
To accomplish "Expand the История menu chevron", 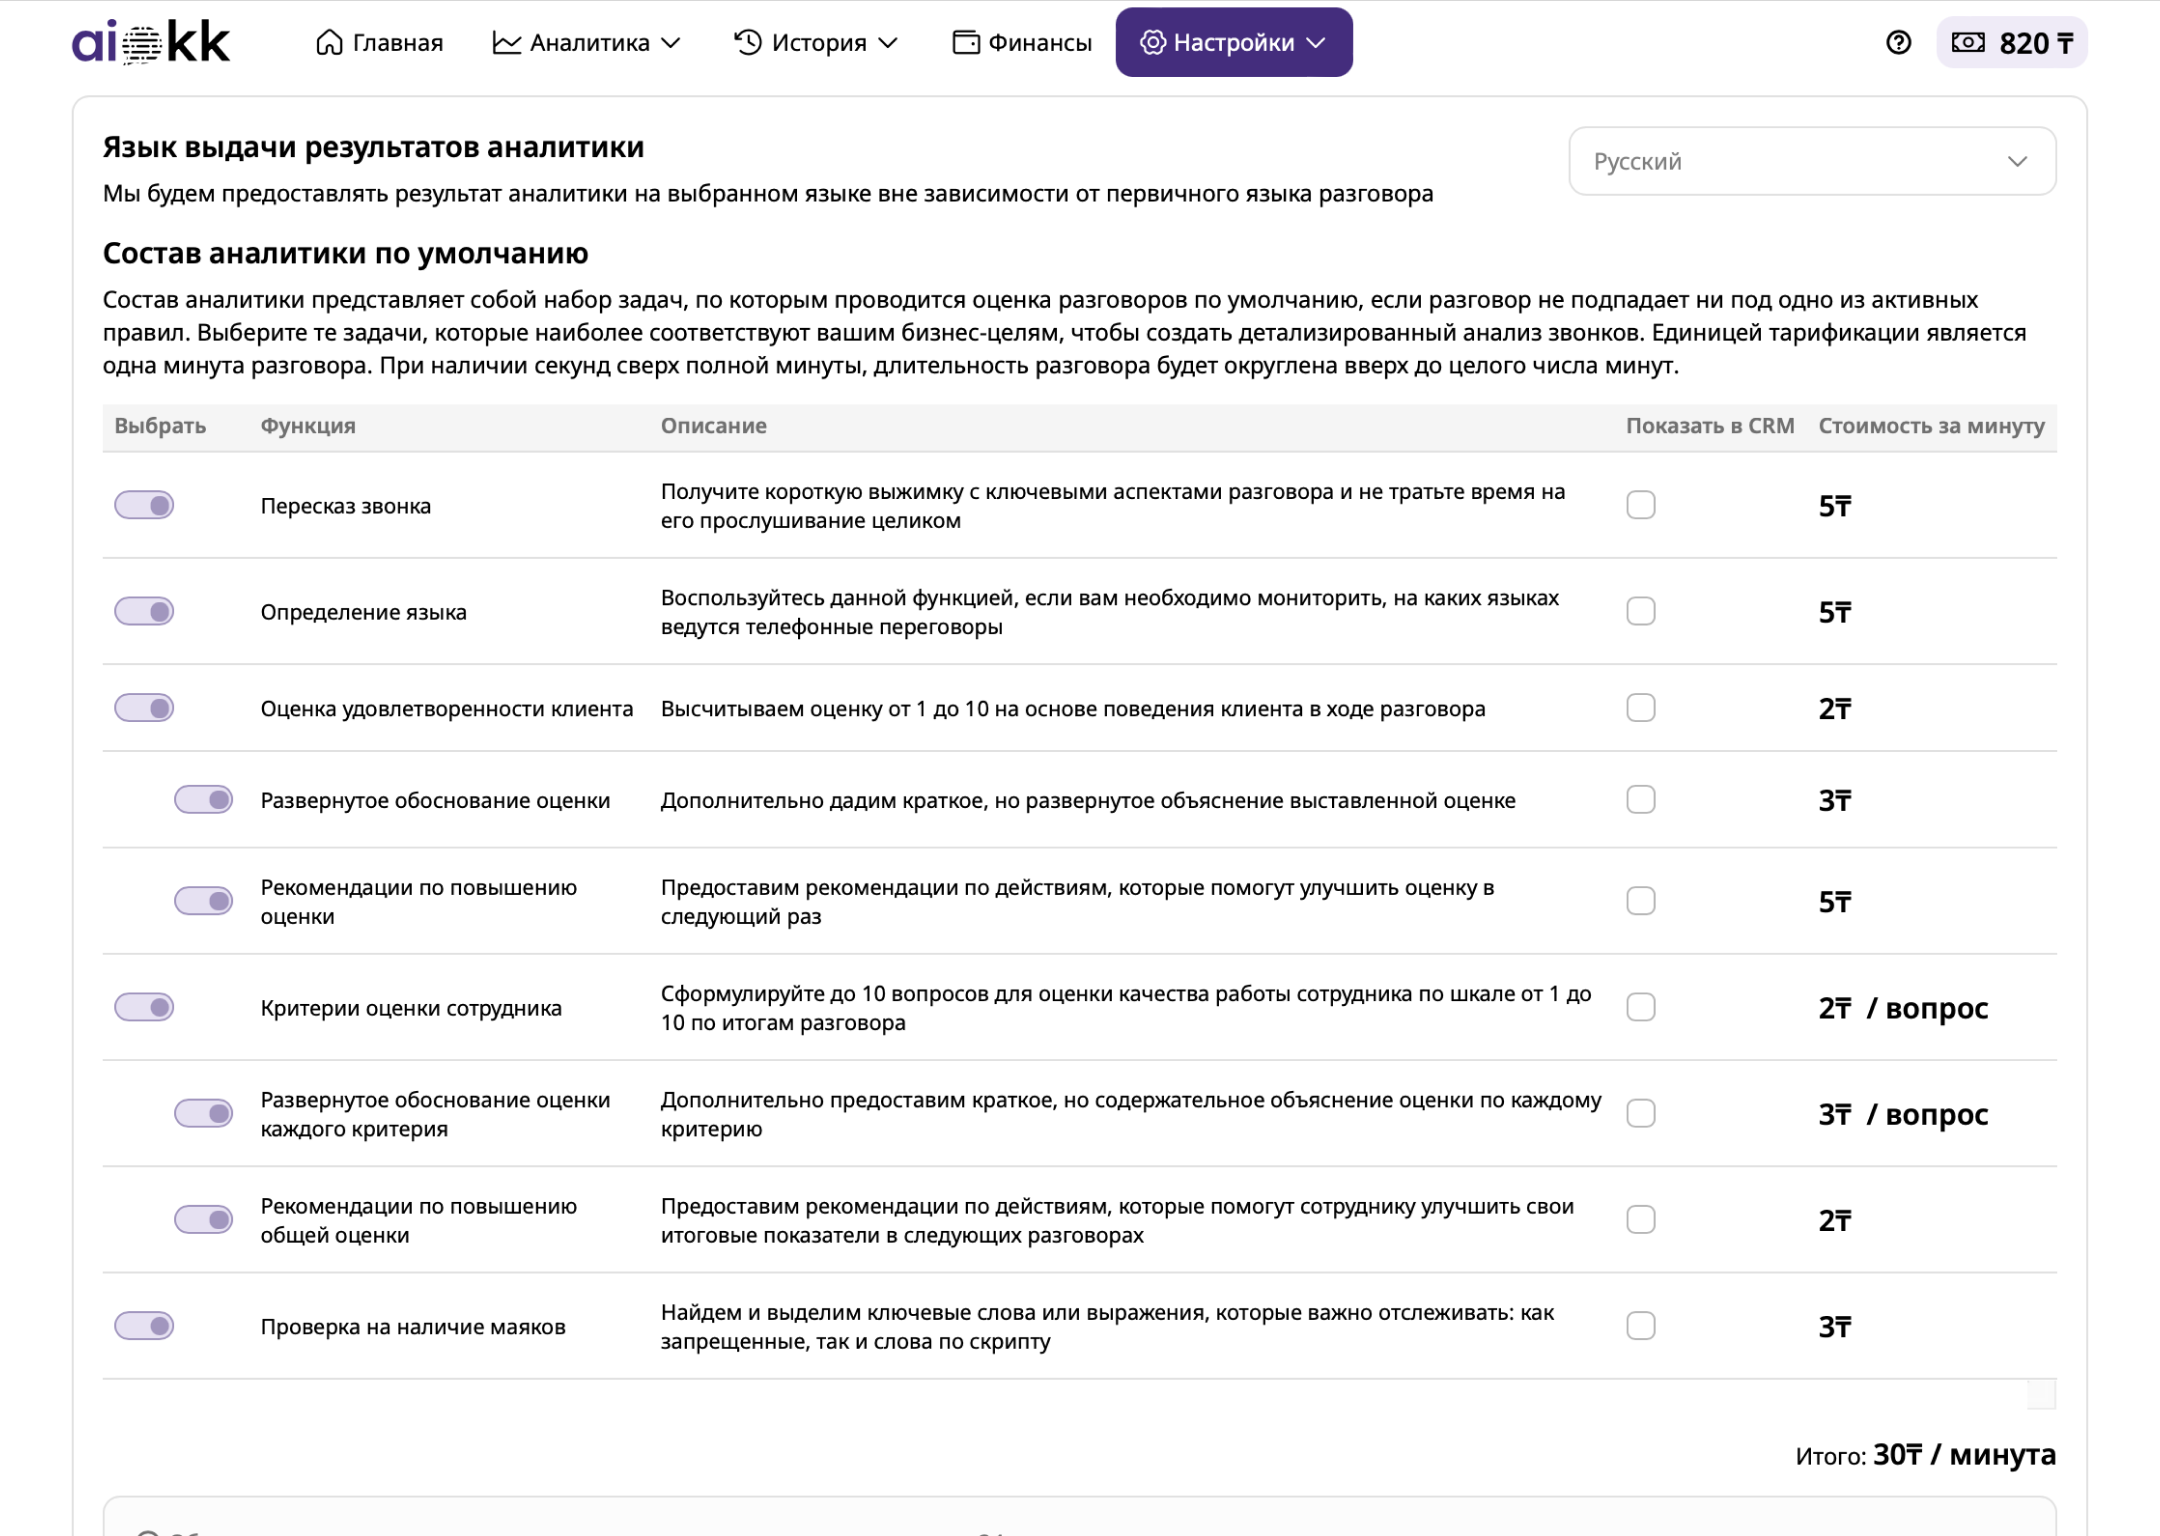I will click(x=888, y=42).
